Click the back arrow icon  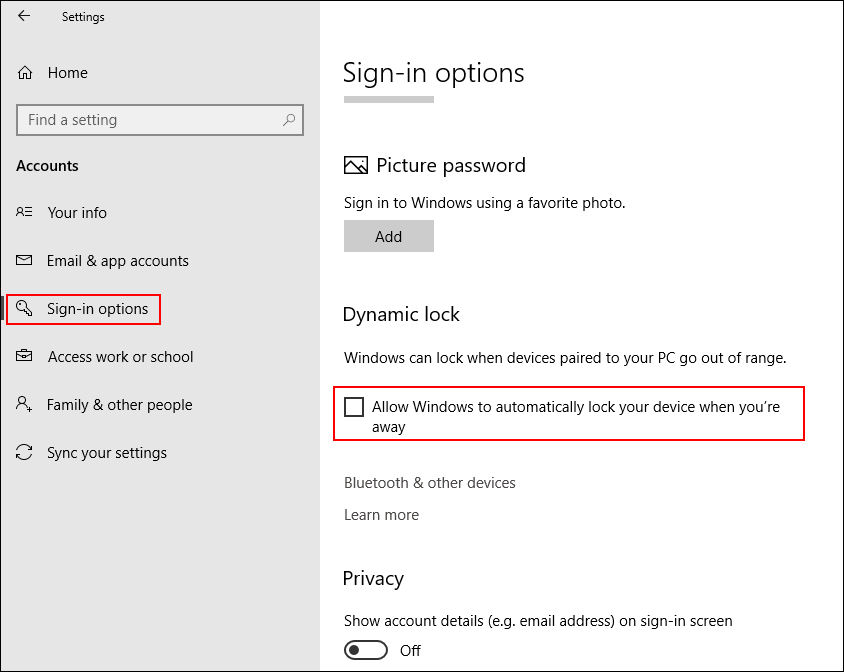point(24,16)
